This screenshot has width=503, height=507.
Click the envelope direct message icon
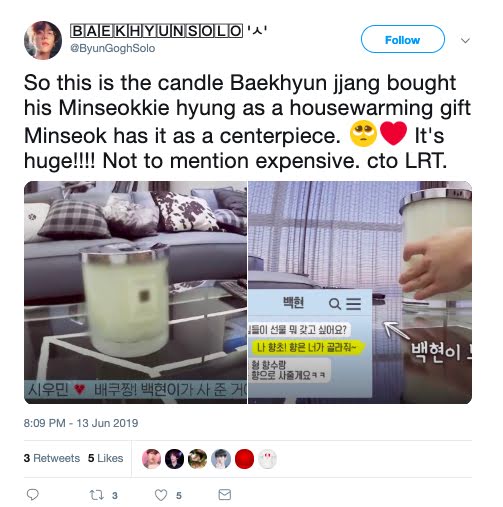224,494
